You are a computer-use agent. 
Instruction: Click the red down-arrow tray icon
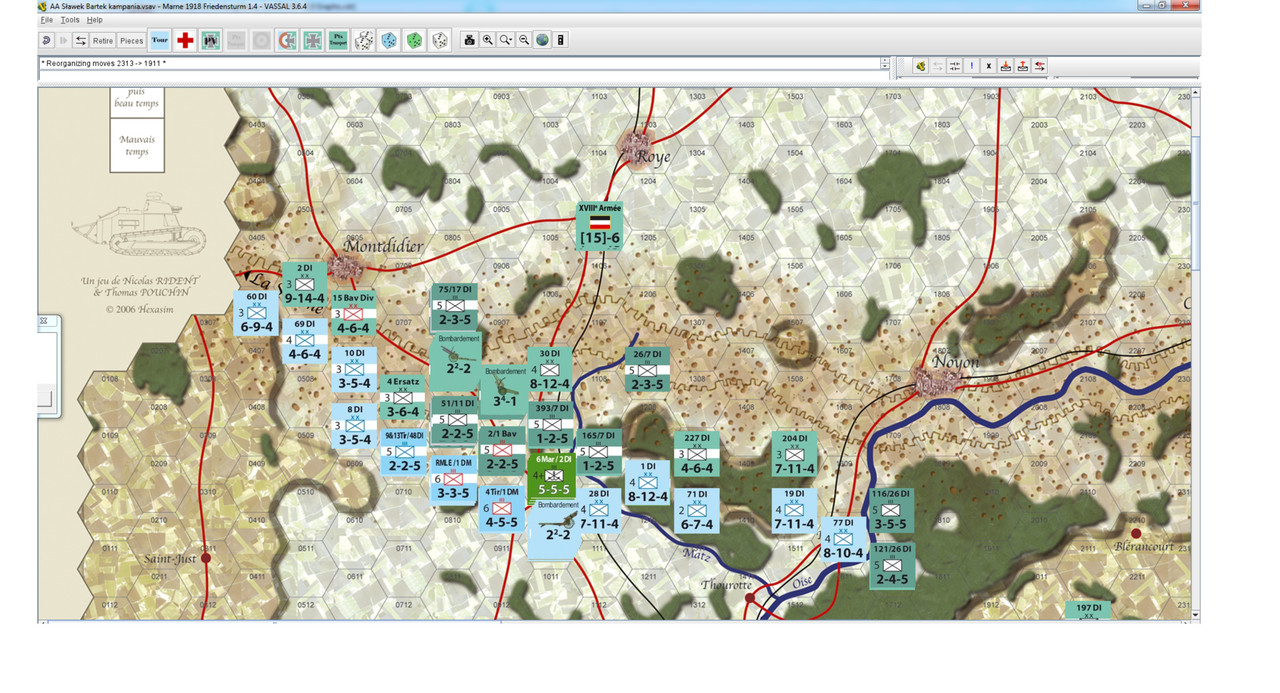coord(1006,66)
